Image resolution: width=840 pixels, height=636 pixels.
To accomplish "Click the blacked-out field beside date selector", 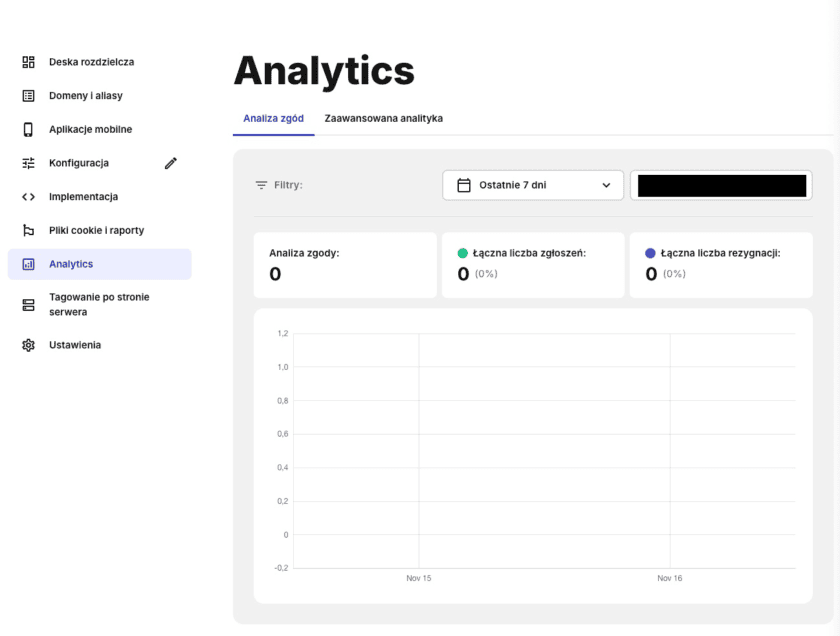I will (721, 185).
